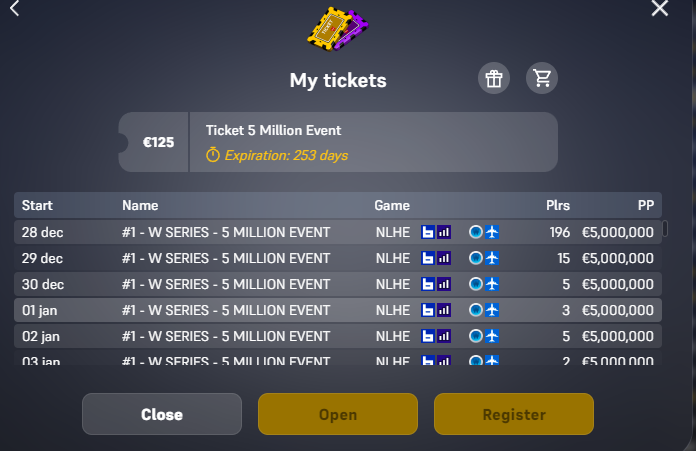Open the shopping cart icon
This screenshot has height=451, width=696.
tap(542, 79)
